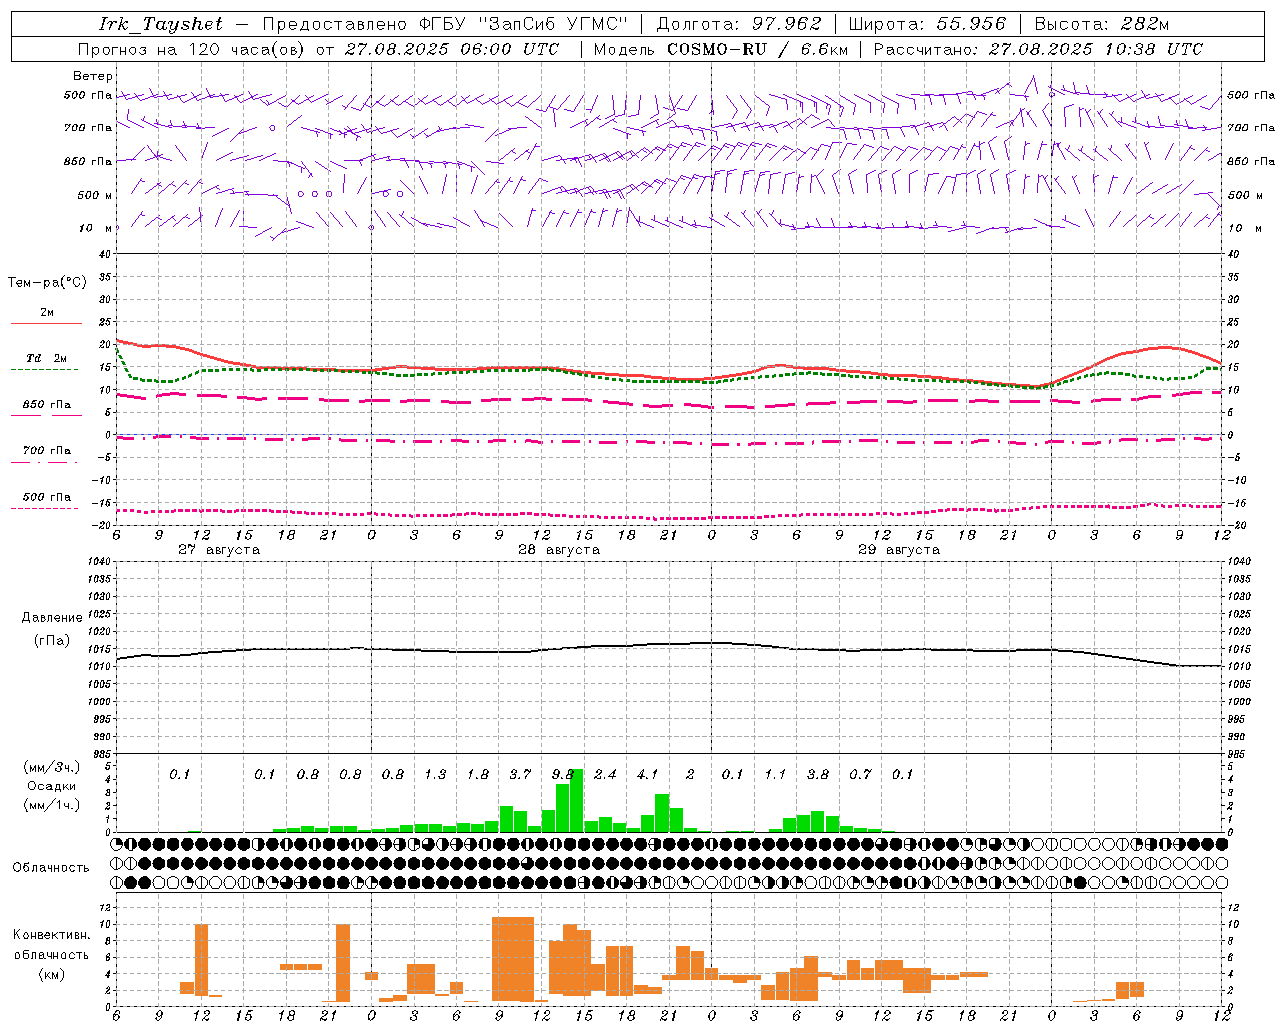1280x1024 pixels.
Task: Click the Долгота: 97.962 longitude value
Action: point(738,24)
